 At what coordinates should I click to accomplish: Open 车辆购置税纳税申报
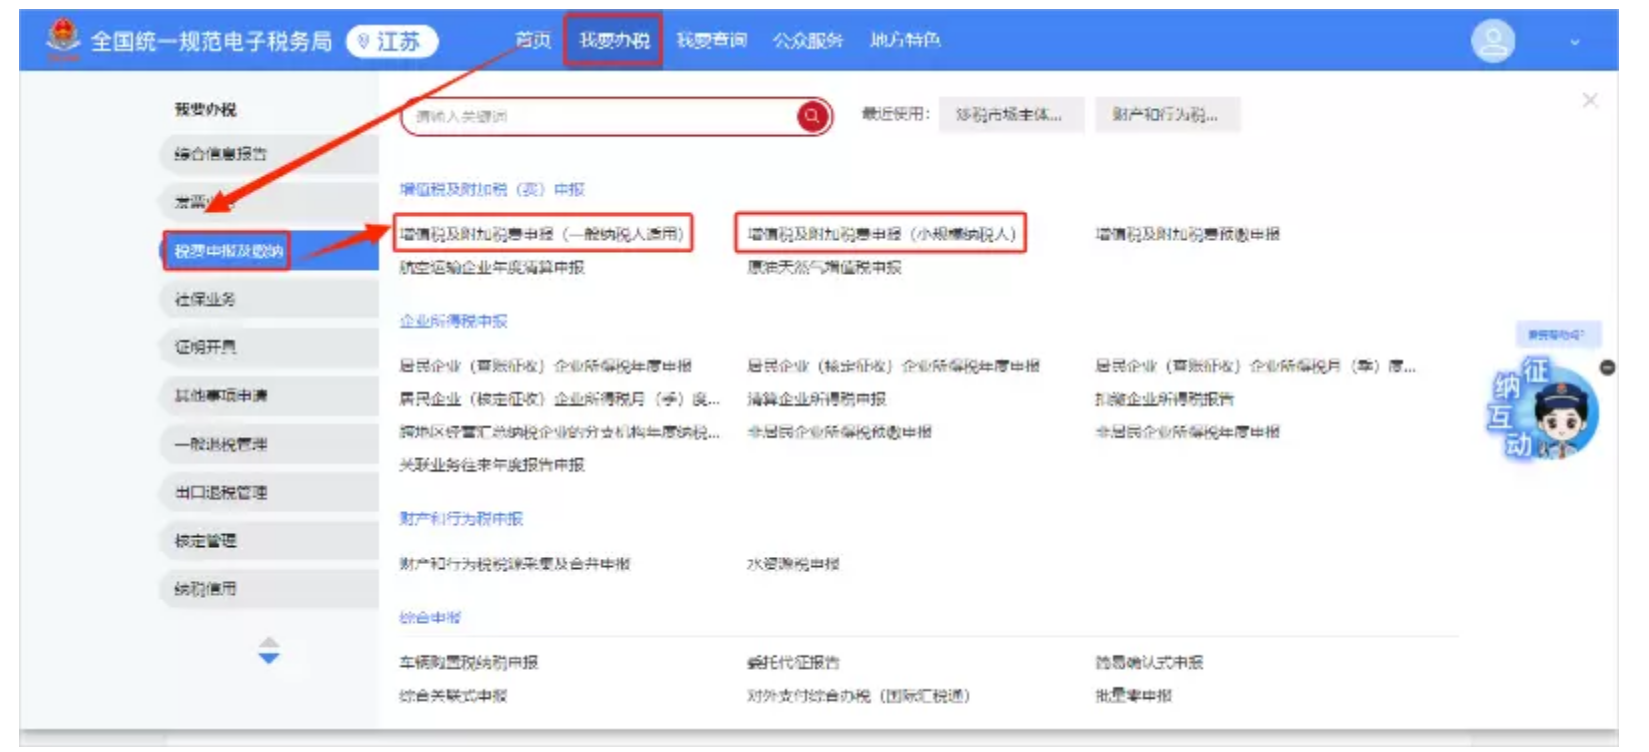pyautogui.click(x=469, y=662)
